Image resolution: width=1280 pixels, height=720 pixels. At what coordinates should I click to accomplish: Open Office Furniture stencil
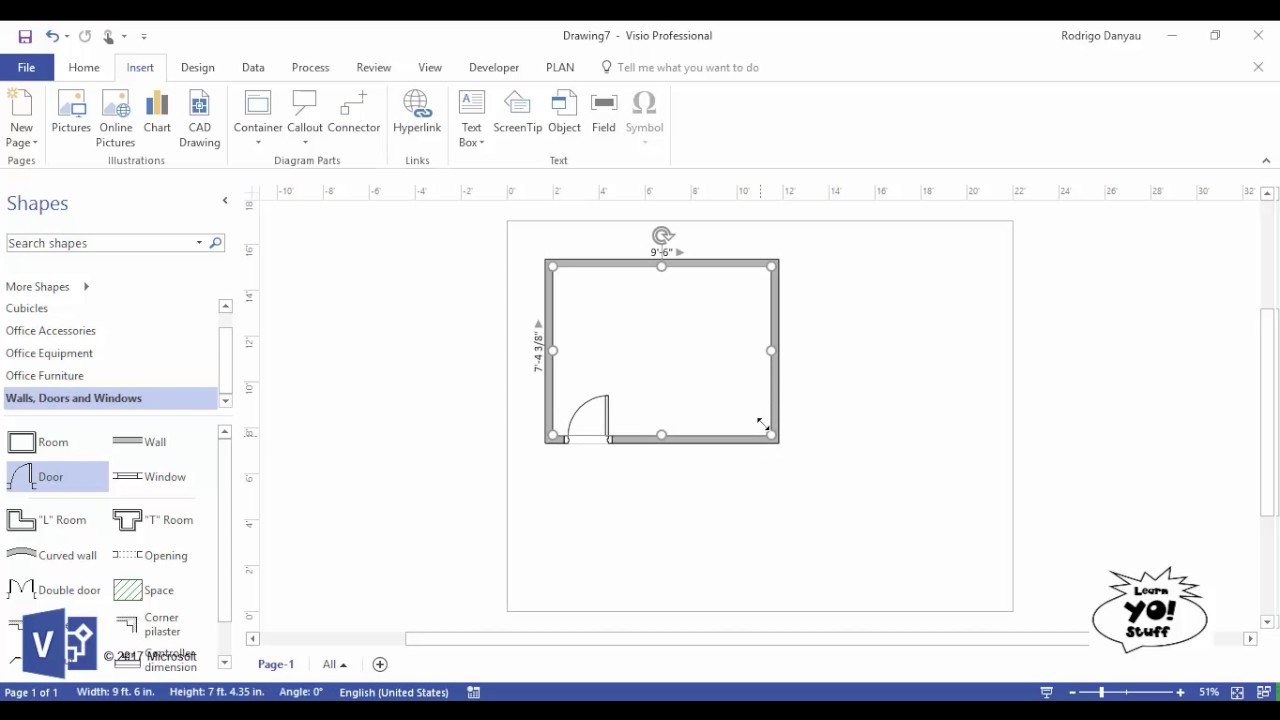(45, 376)
